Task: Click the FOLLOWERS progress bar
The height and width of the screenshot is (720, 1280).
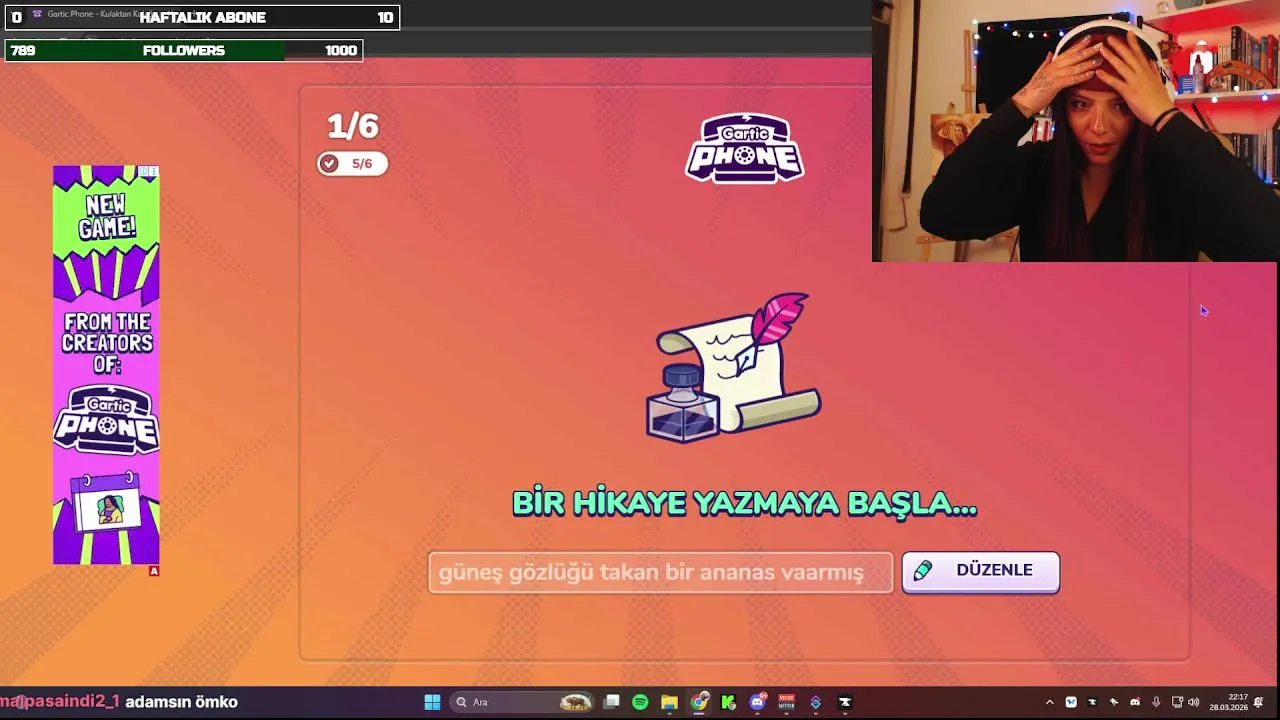Action: [x=184, y=50]
